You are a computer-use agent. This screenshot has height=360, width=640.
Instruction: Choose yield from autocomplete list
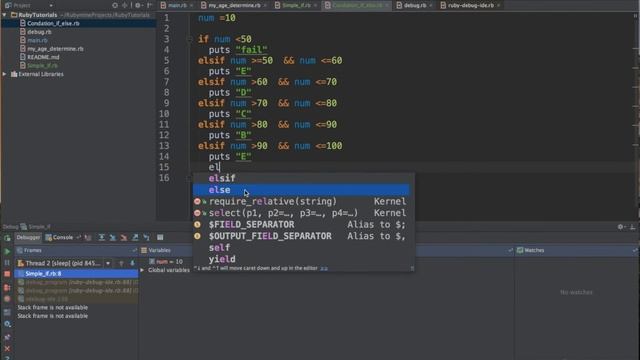(x=301, y=259)
